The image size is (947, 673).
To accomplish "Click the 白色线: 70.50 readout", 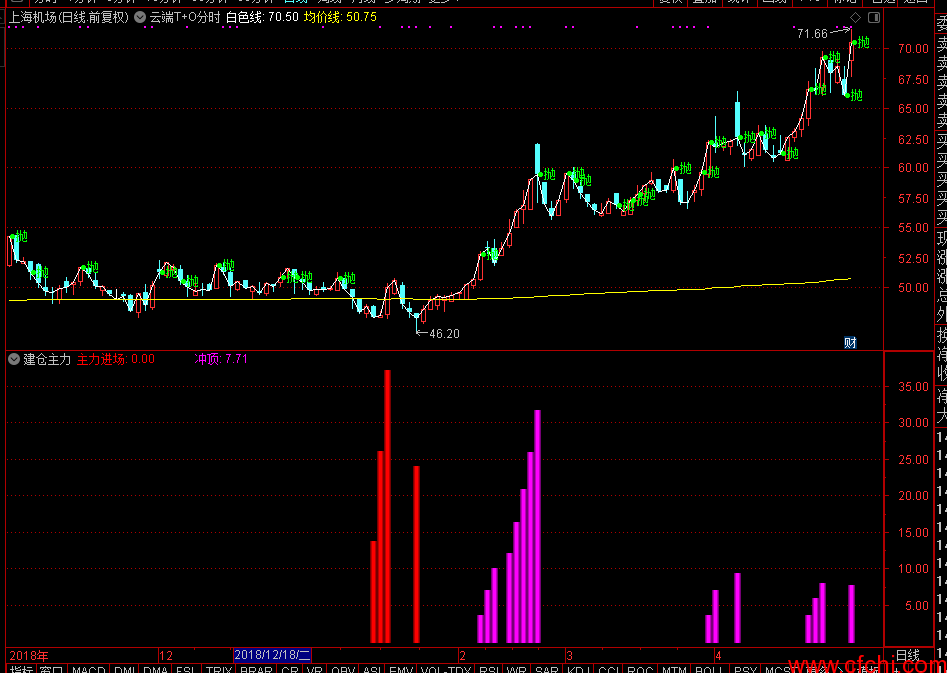I will (263, 18).
